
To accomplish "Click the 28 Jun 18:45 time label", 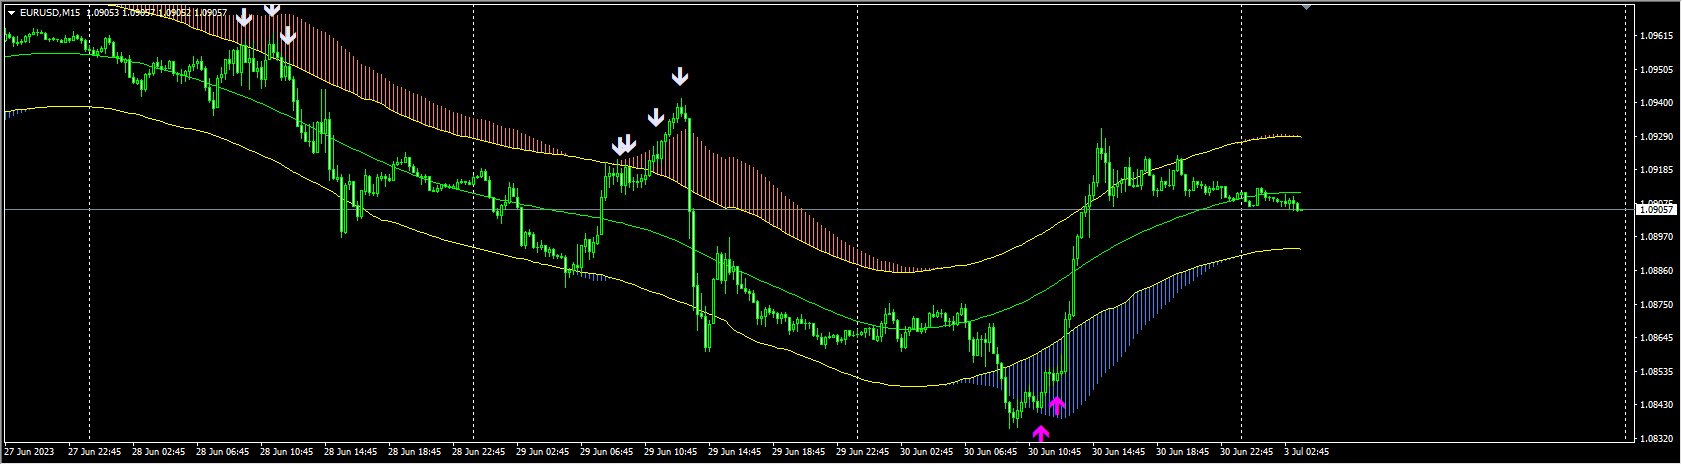I will coord(414,452).
